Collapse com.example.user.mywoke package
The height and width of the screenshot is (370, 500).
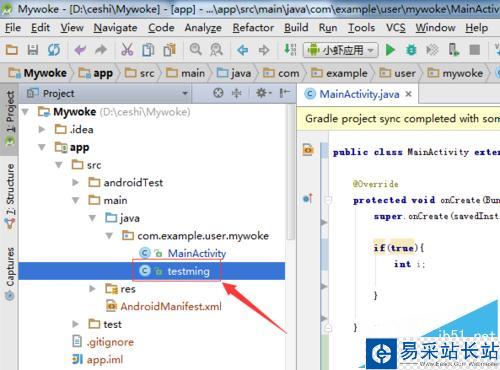(109, 236)
